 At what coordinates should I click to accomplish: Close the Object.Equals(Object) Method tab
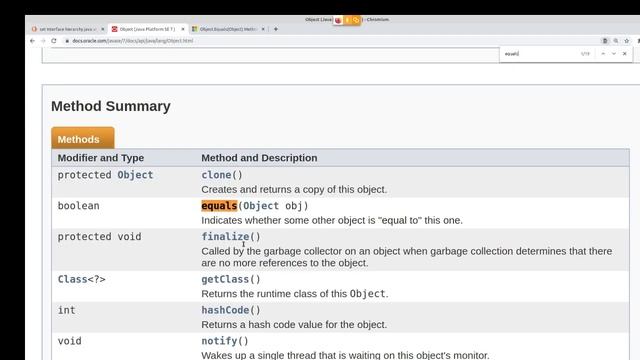[x=263, y=29]
